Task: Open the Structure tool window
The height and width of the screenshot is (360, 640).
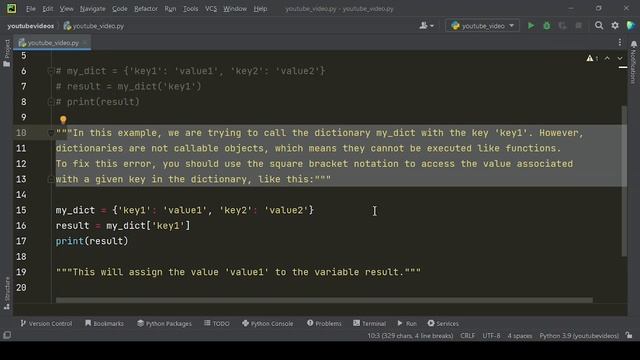Action: pos(7,293)
